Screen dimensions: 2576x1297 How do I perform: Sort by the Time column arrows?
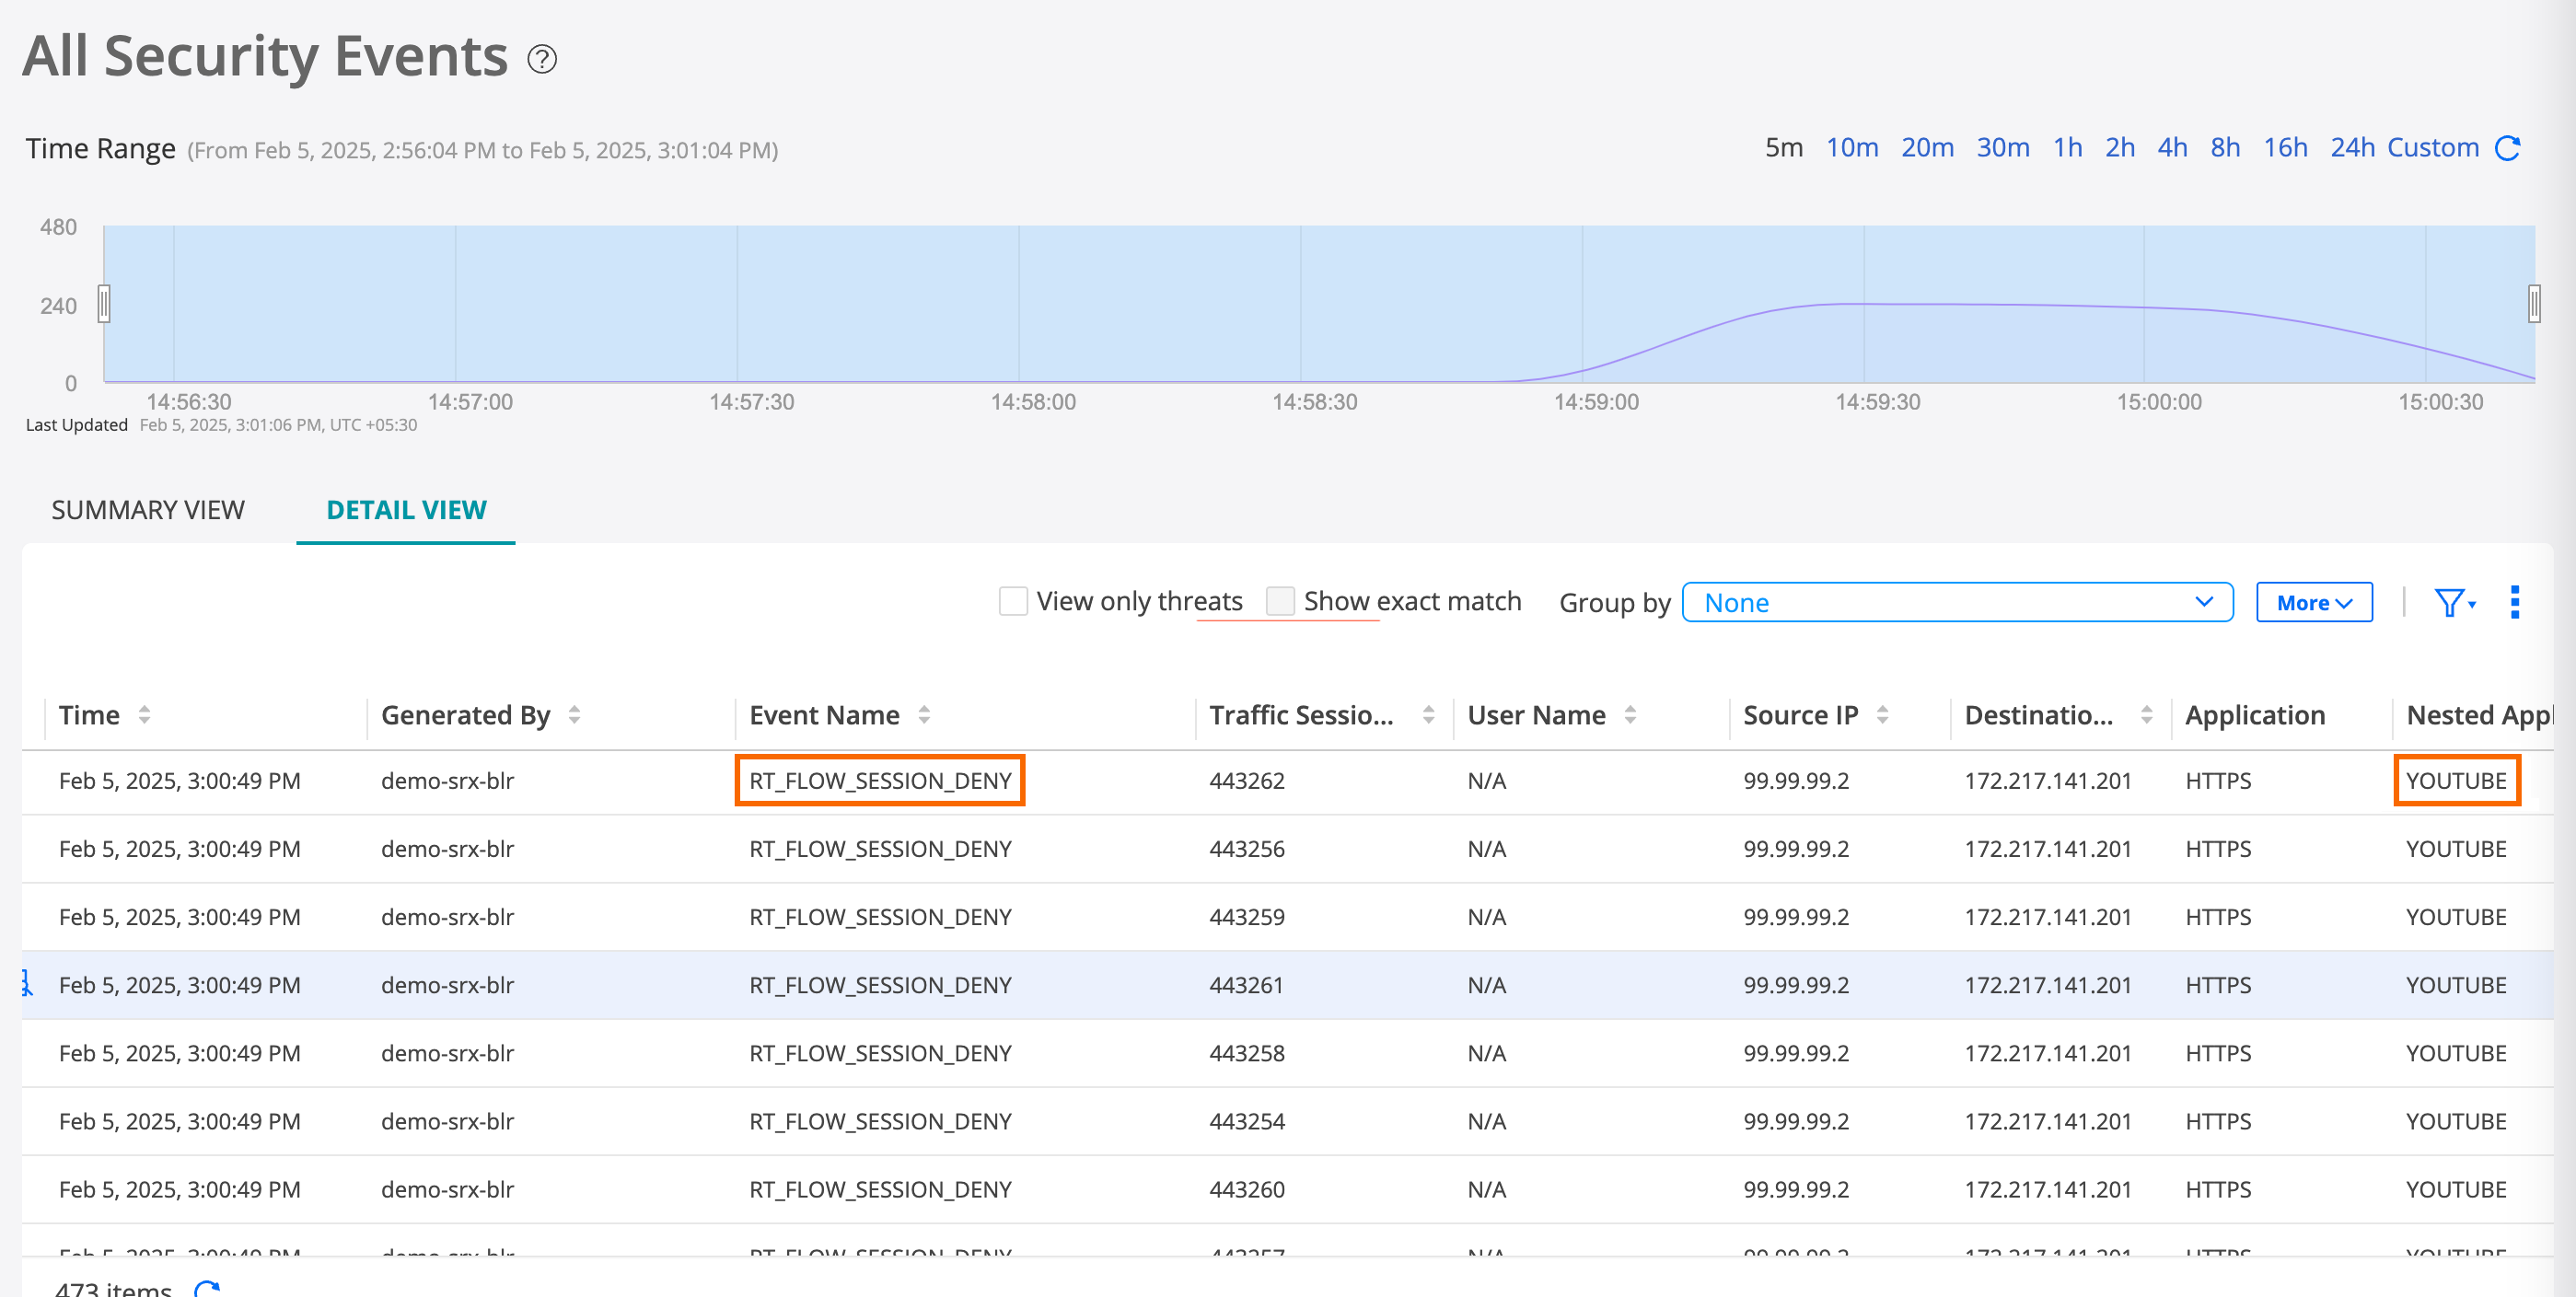point(144,715)
